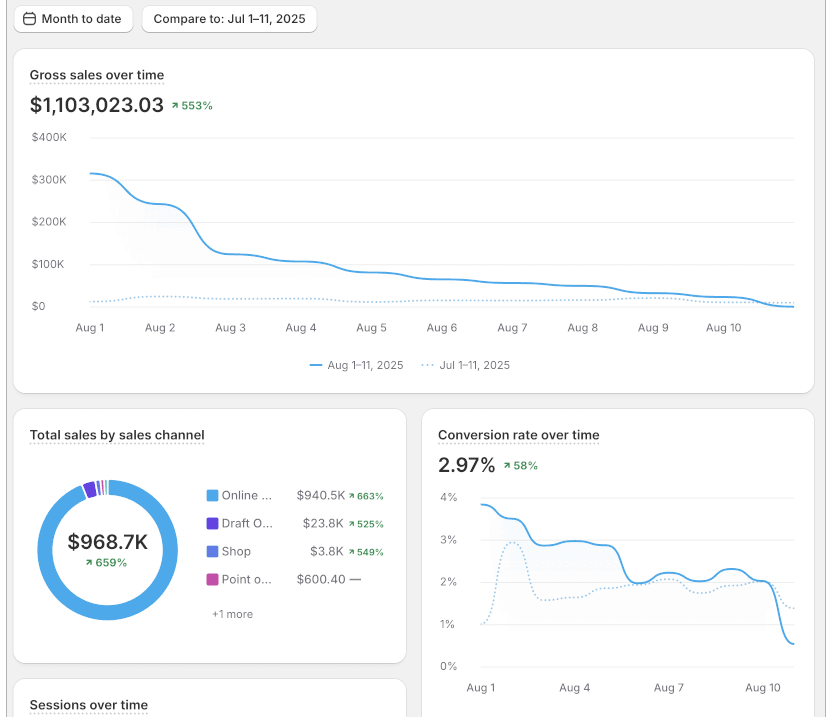The image size is (832, 717).
Task: Click the upward arrow icon beside 58%
Action: pyautogui.click(x=507, y=466)
